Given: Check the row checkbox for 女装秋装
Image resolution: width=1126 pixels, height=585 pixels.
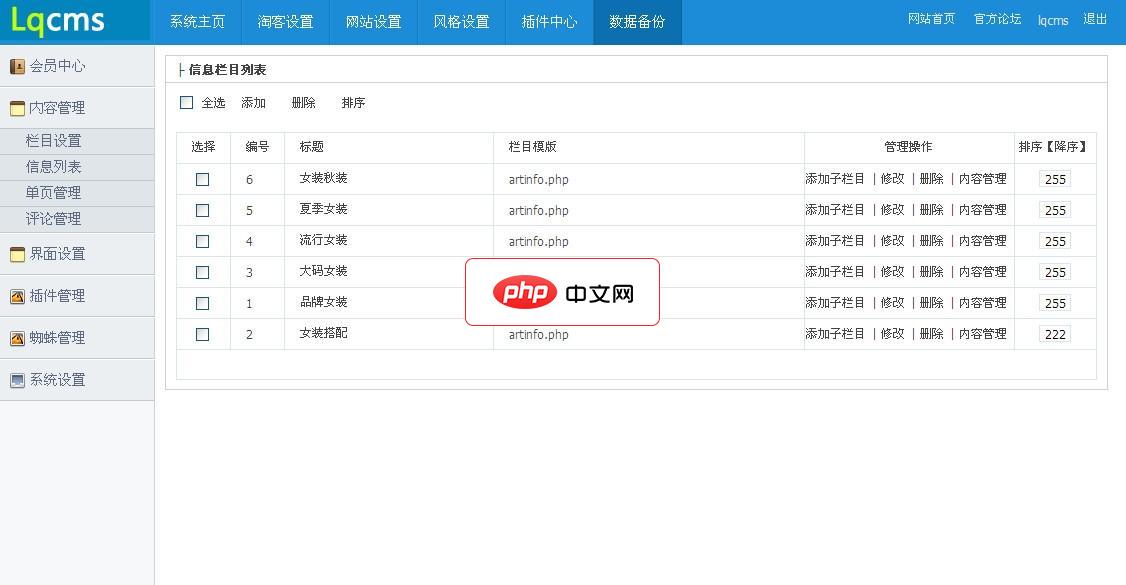Looking at the screenshot, I should coord(203,180).
